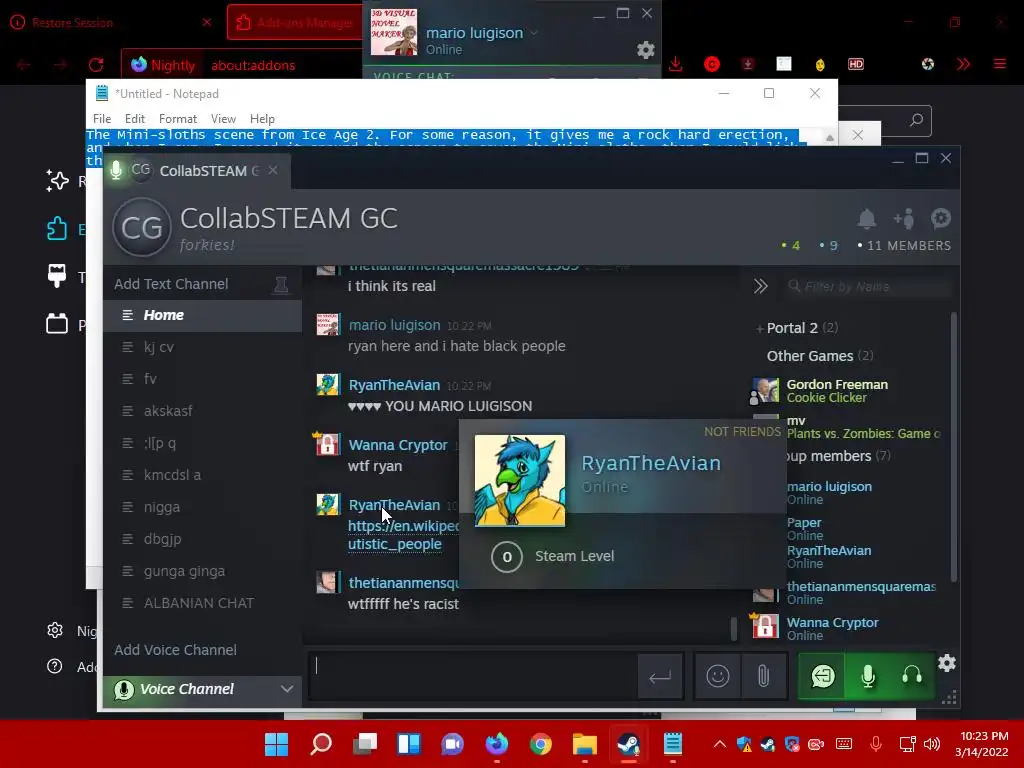Open the Notepad Edit menu
Screen dimensions: 1024x768
tap(135, 119)
